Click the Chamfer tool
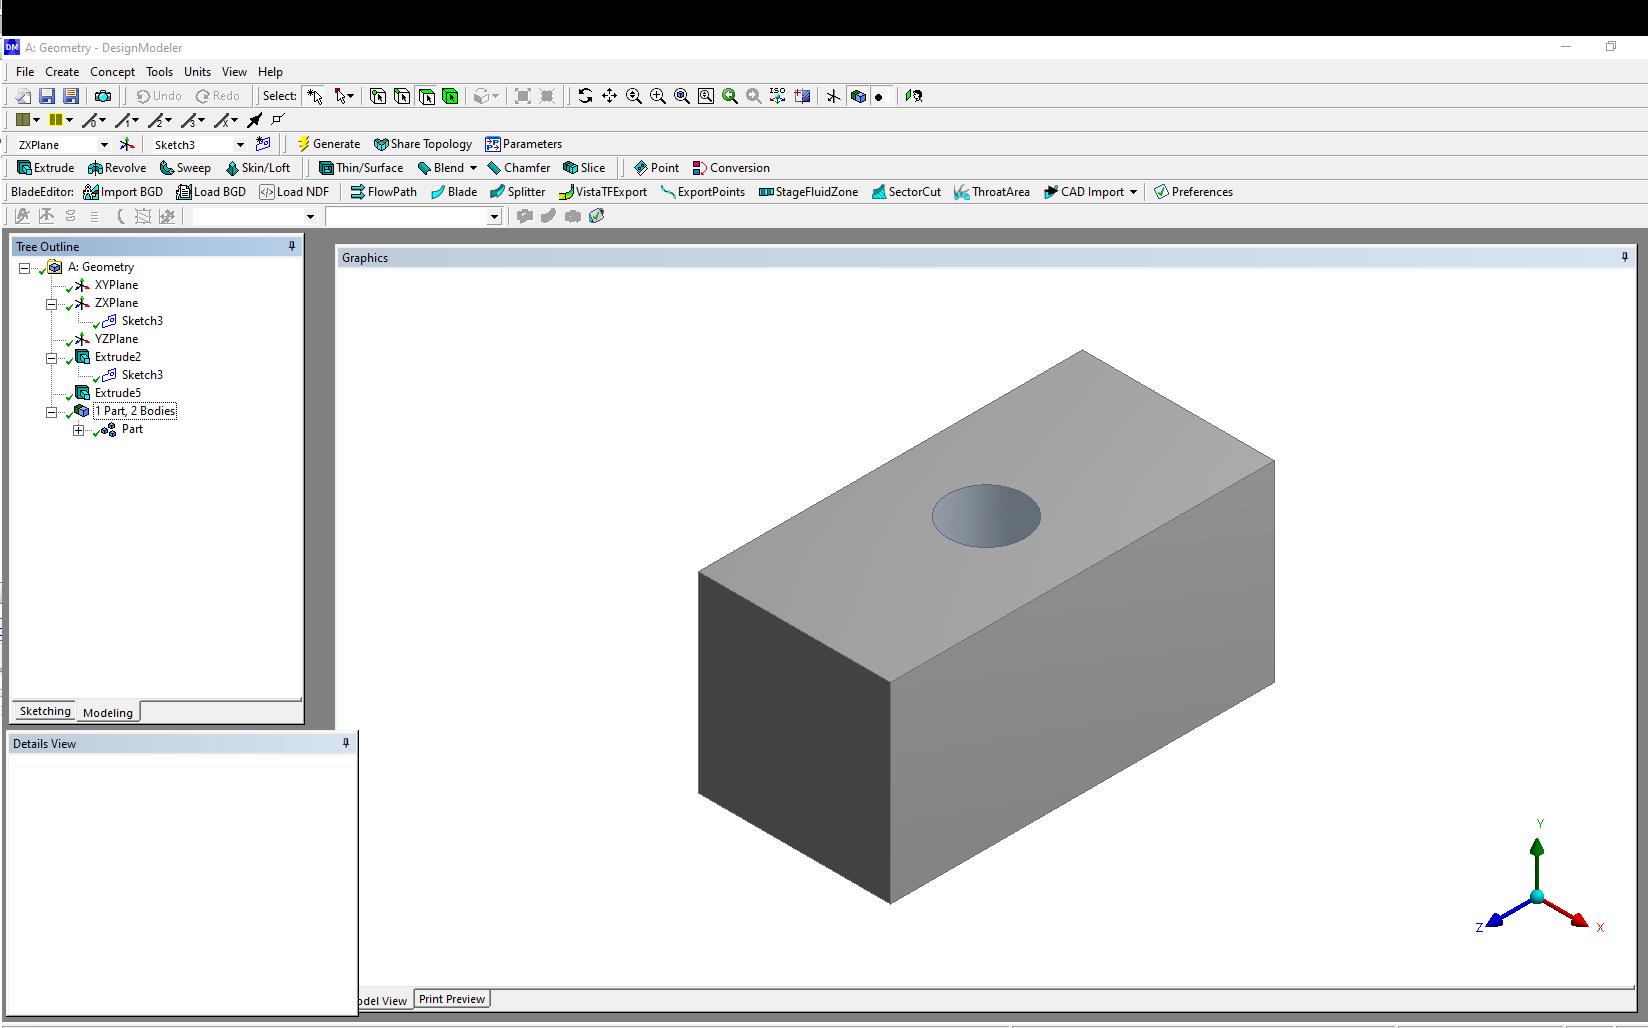 click(x=518, y=168)
